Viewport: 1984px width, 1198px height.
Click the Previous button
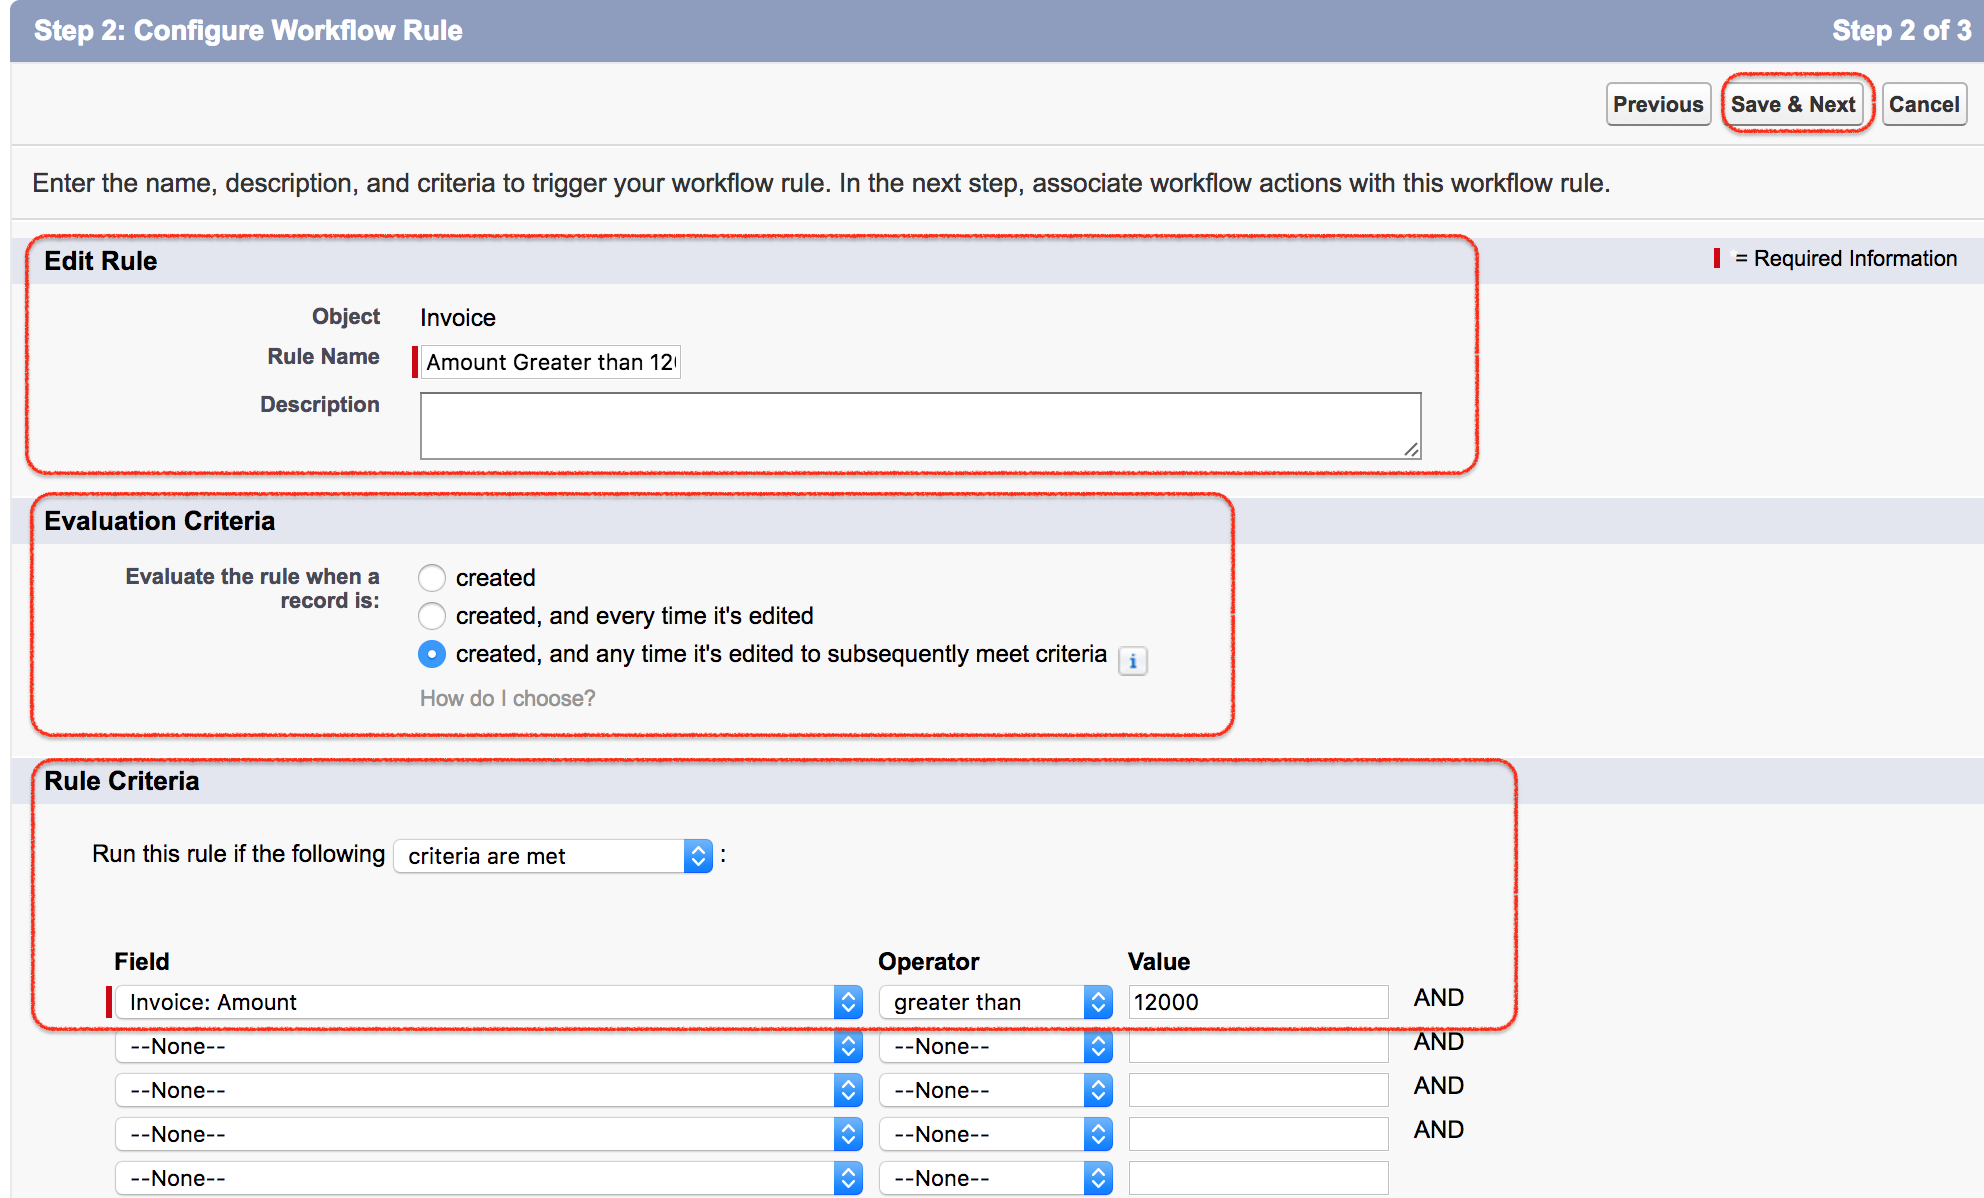(x=1658, y=104)
